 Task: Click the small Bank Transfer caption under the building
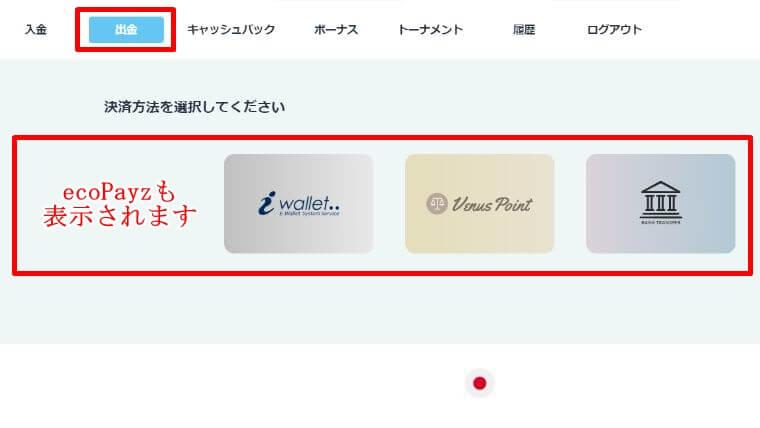(x=661, y=222)
